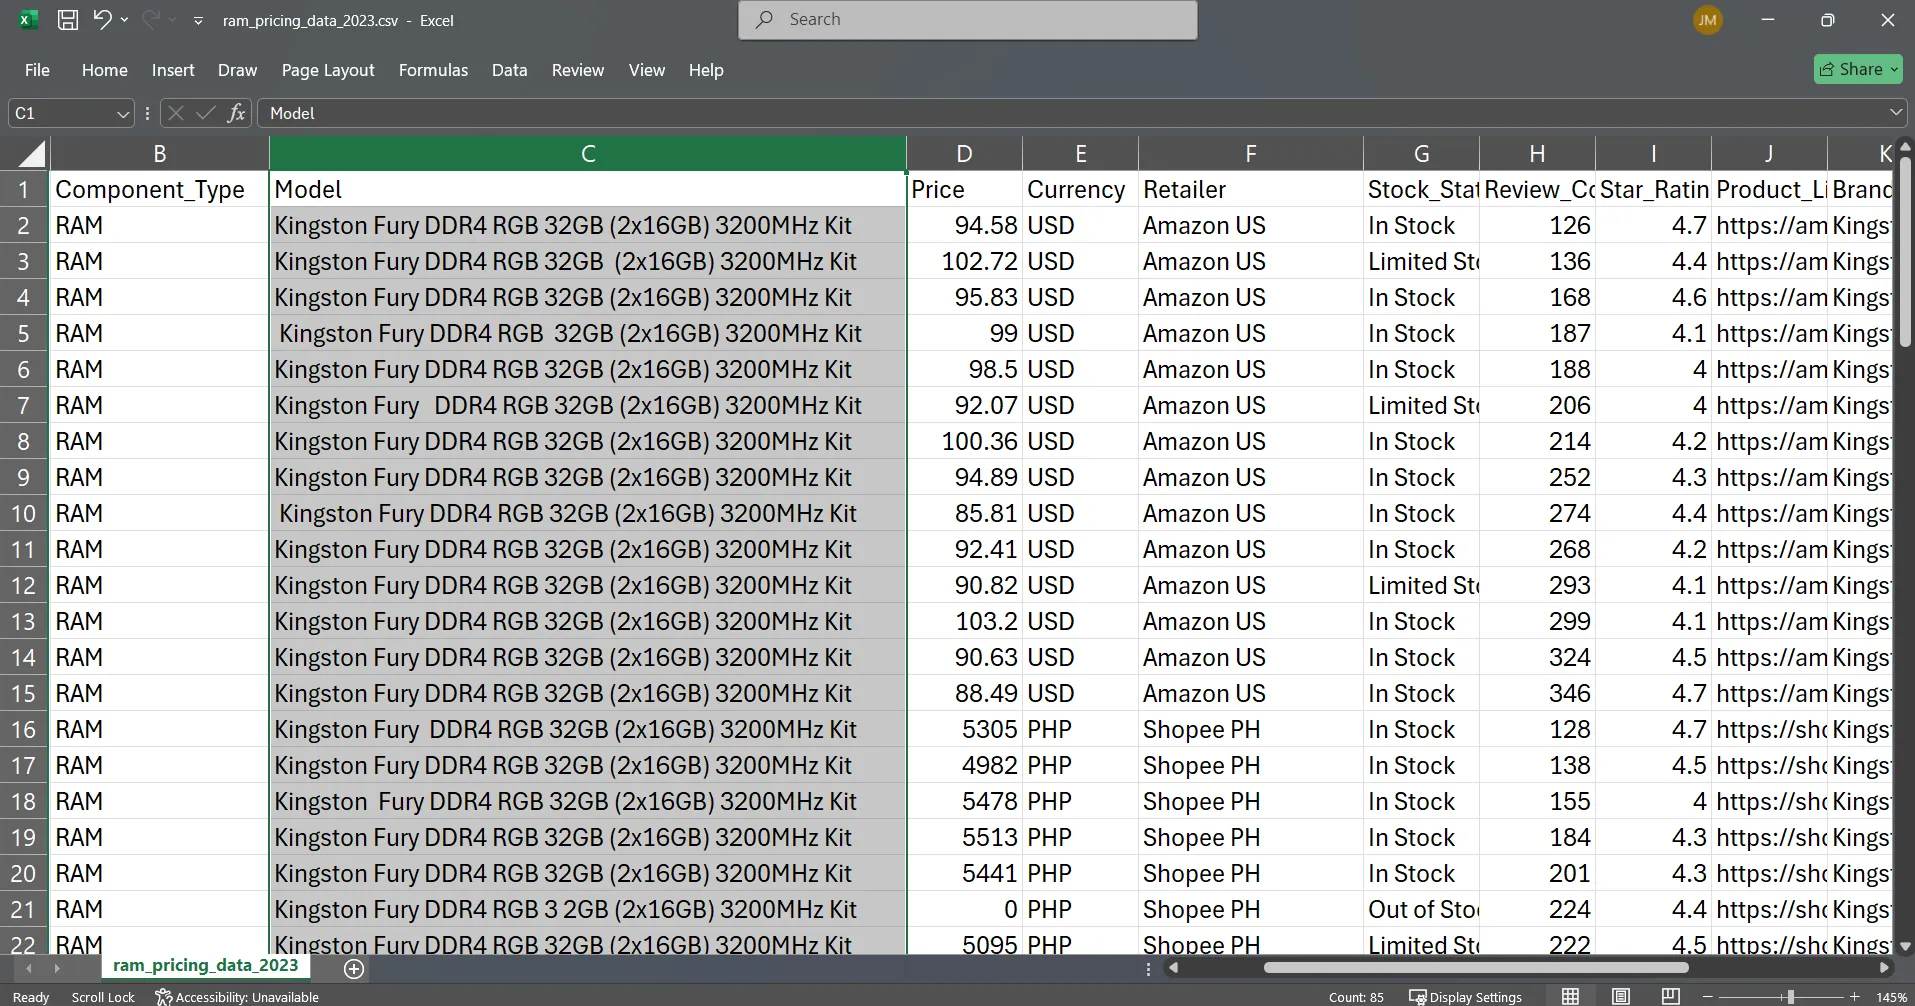Screen dimensions: 1915x1006
Task: Switch to the Data ribbon tab
Action: click(508, 70)
